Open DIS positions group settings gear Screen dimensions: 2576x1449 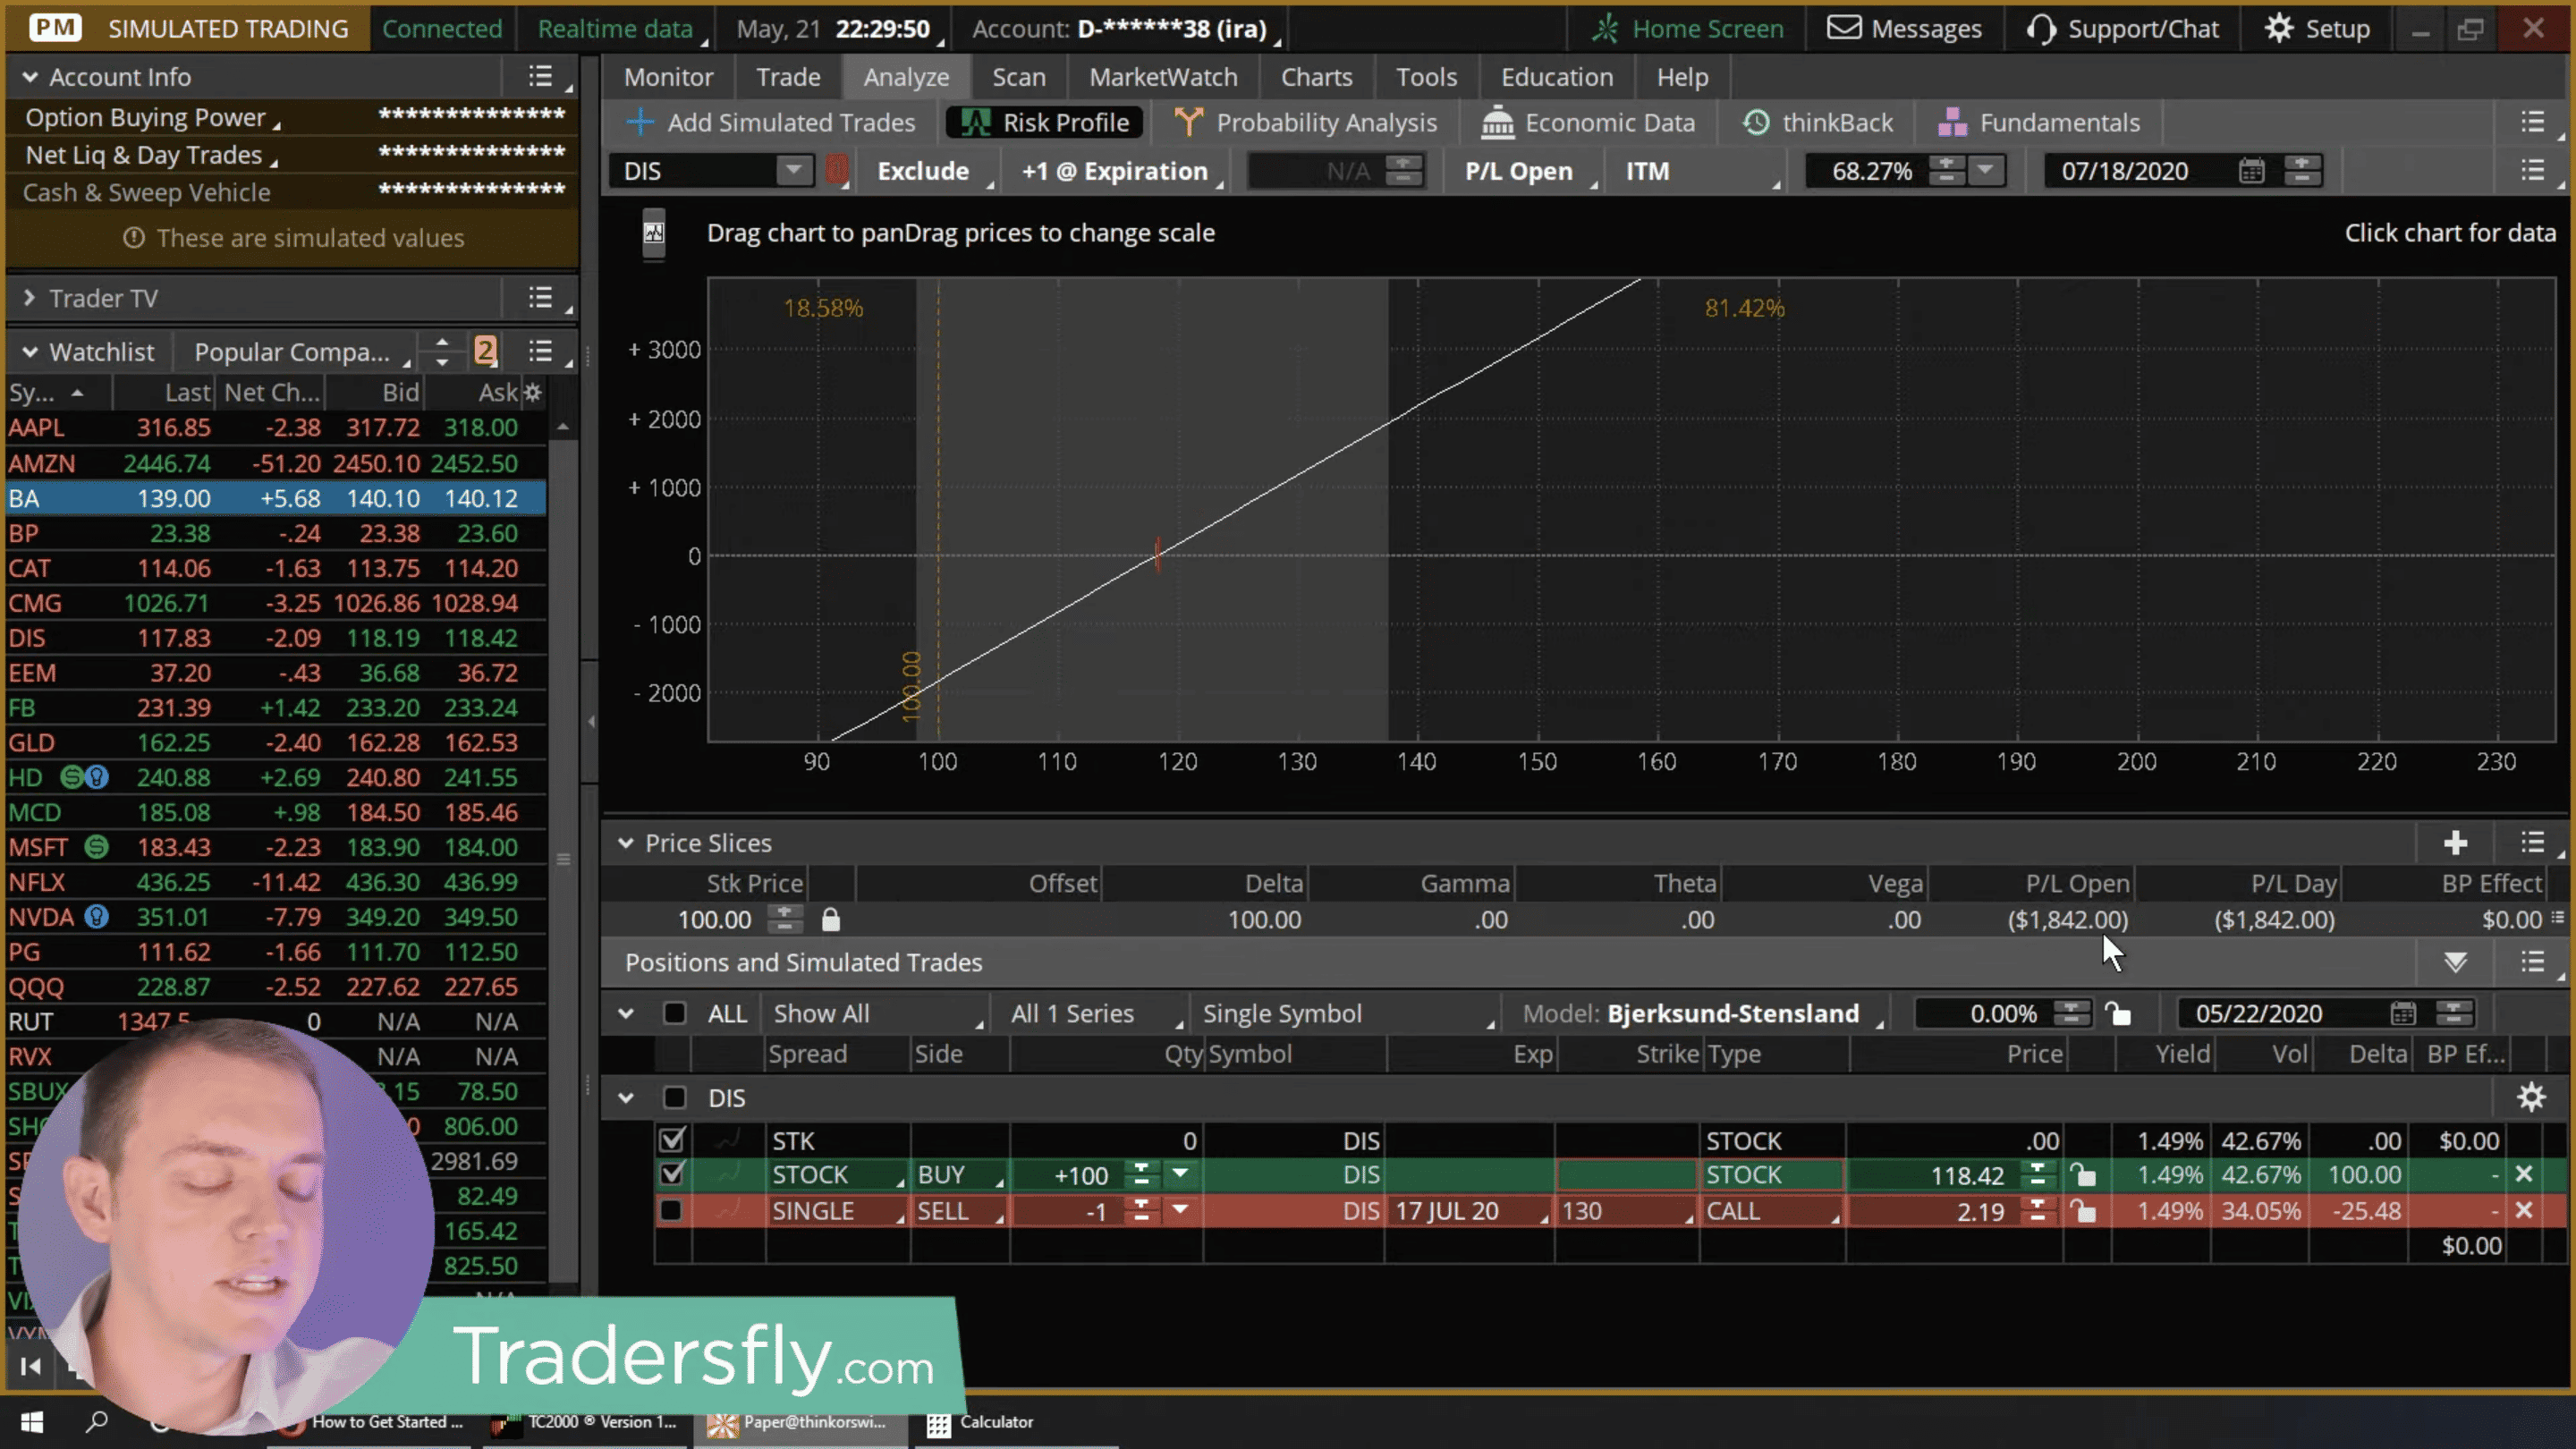click(2531, 1098)
